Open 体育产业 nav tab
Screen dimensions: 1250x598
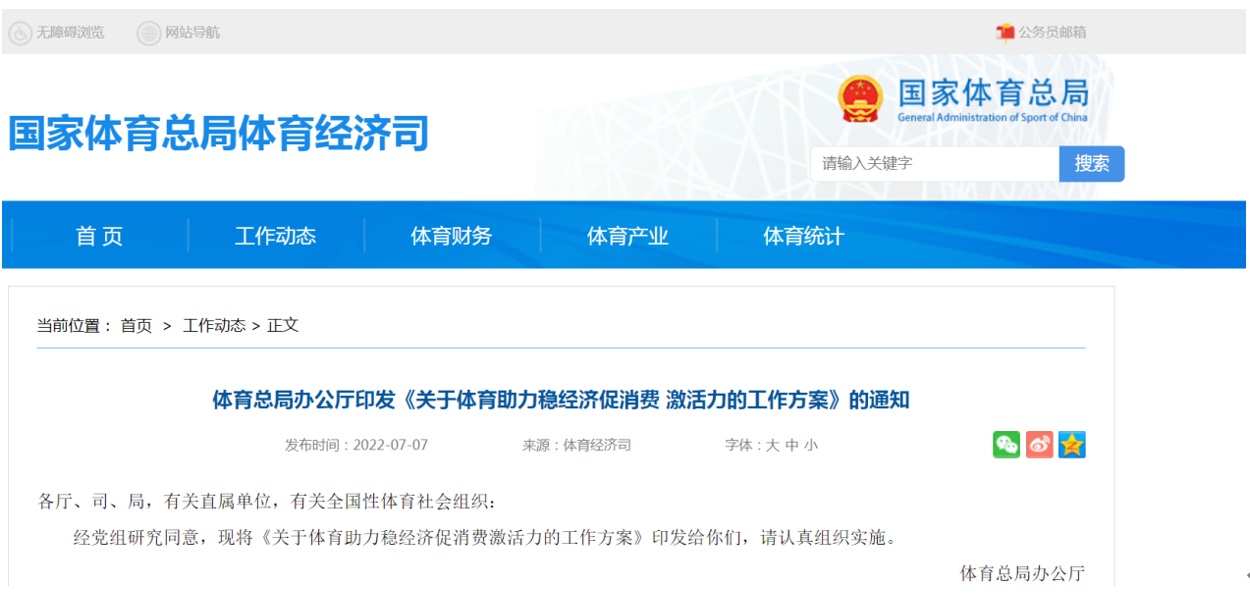tap(627, 236)
